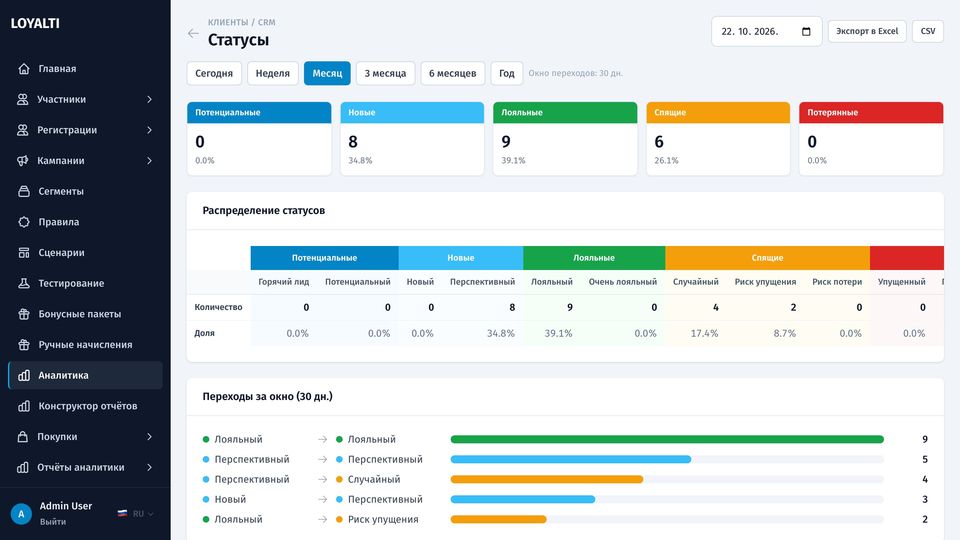Click the date field 22. 10. 2026.
This screenshot has width=960, height=540.
point(767,31)
